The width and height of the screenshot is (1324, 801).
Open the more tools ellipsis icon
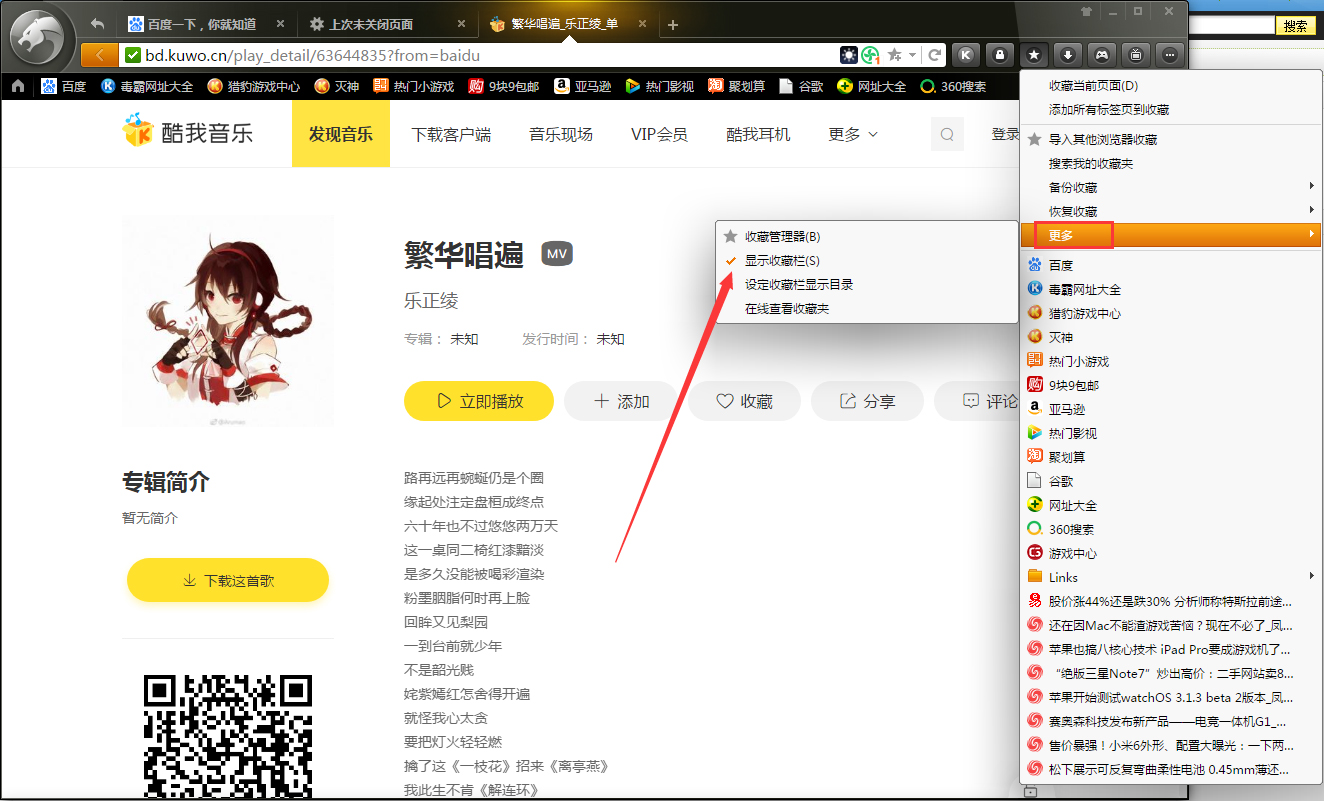1169,55
